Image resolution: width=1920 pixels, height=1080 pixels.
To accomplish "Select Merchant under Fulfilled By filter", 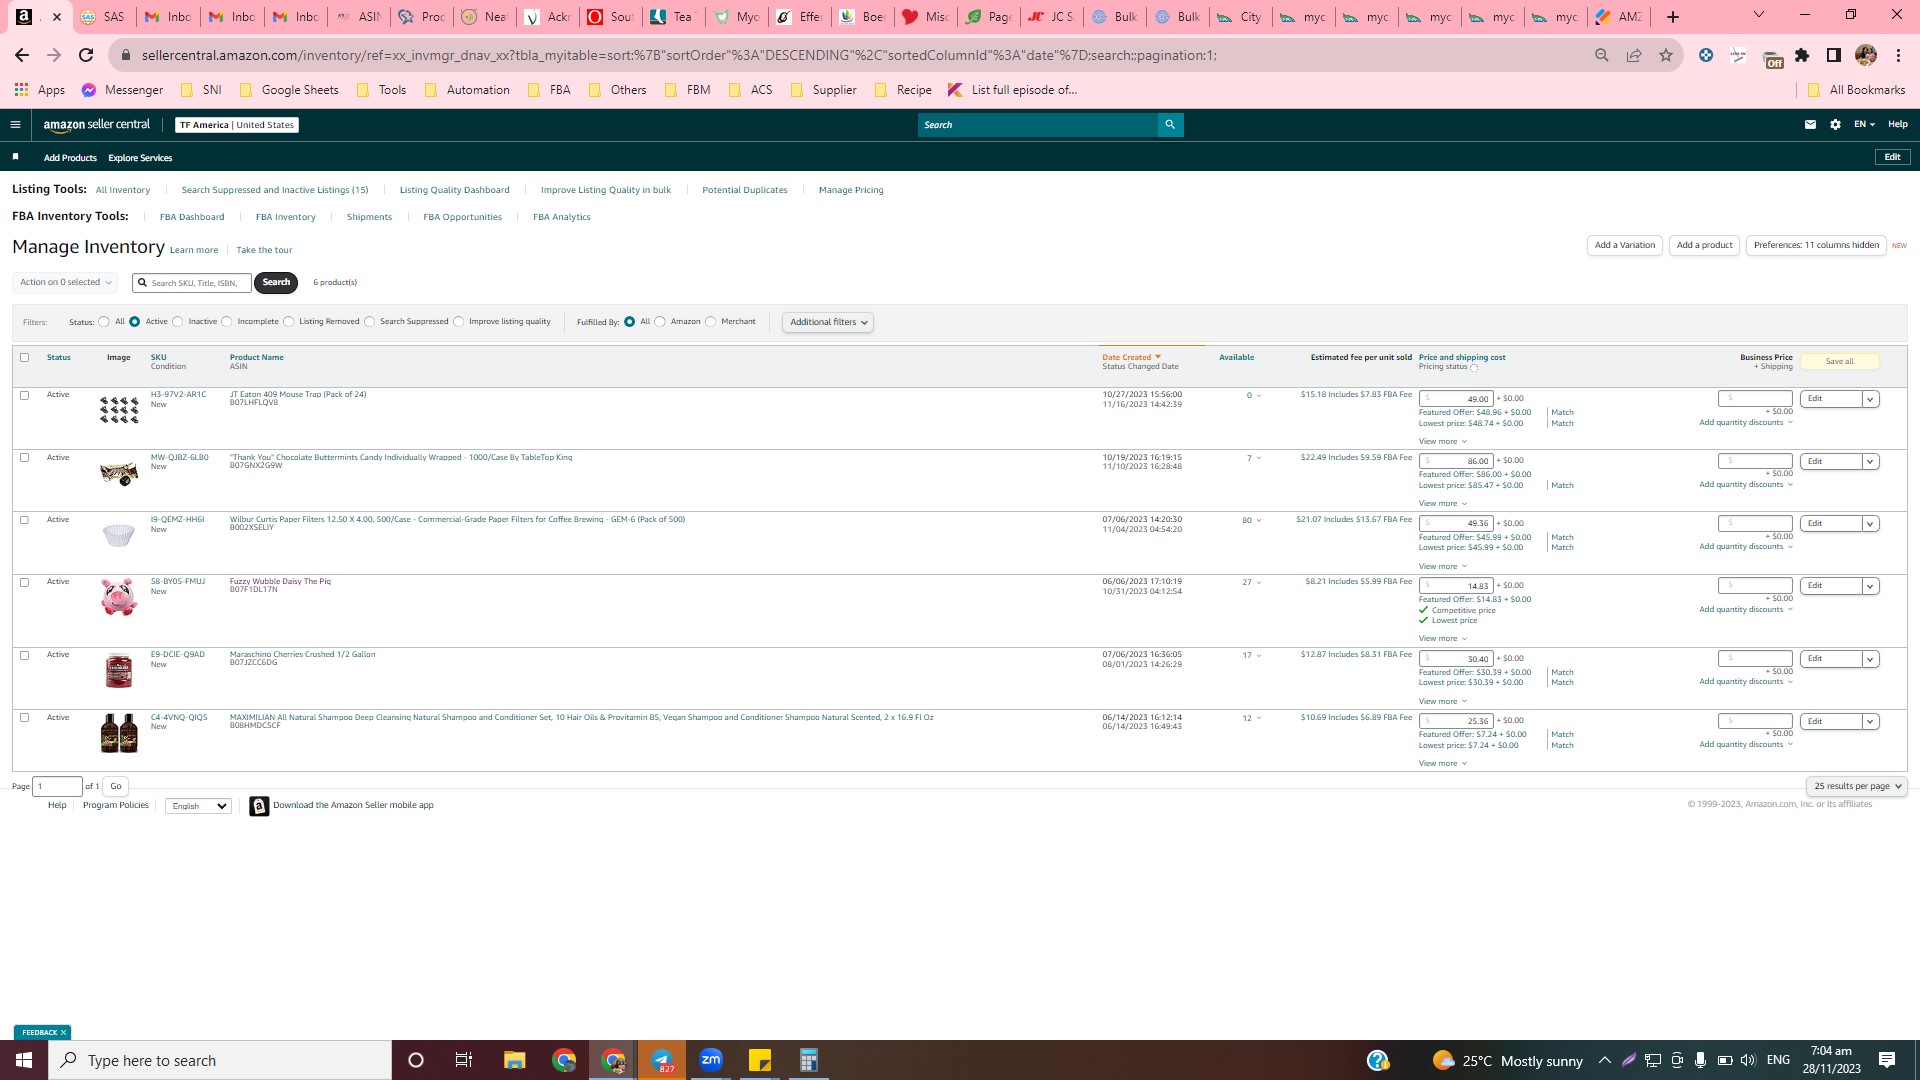I will pyautogui.click(x=711, y=322).
